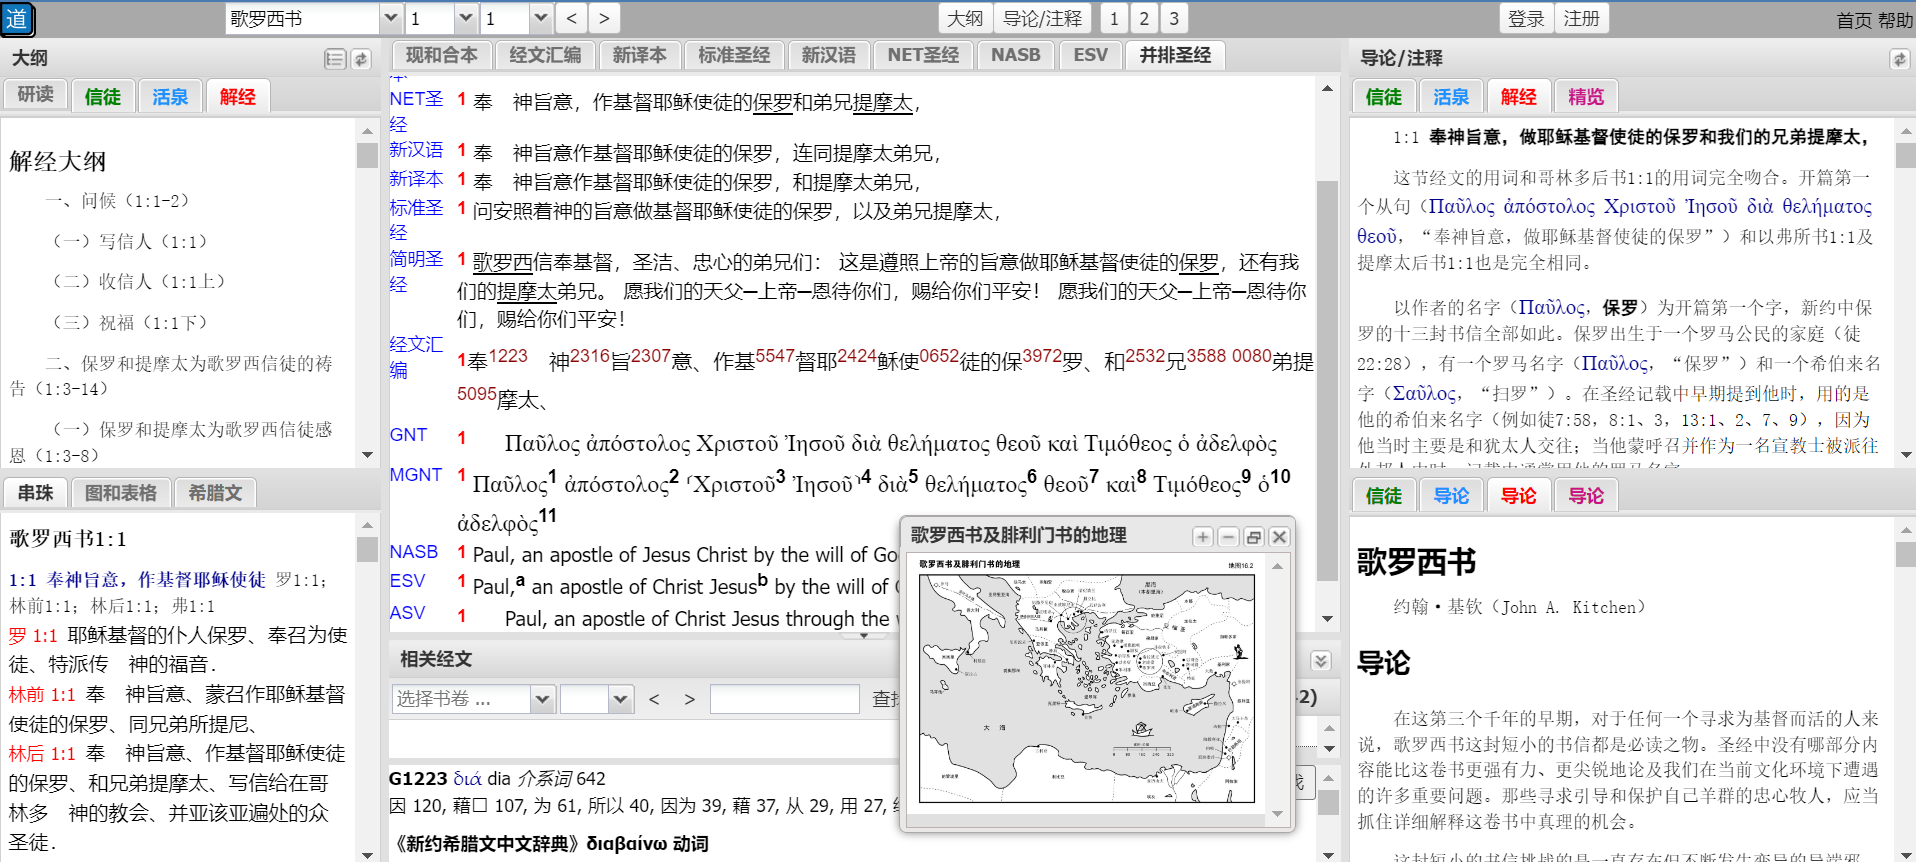Screen dimensions: 1916x862
Task: Click the NASB version link in verse list
Action: point(413,552)
